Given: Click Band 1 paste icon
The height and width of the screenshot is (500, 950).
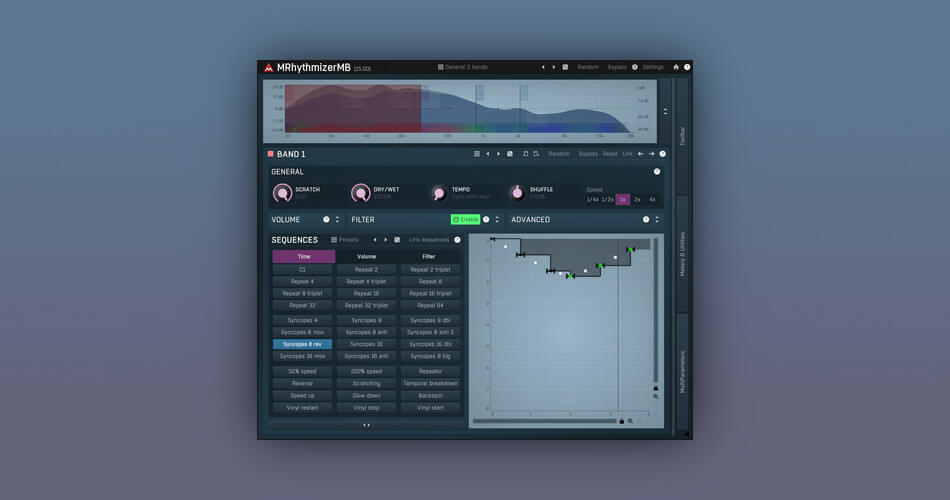Looking at the screenshot, I should (536, 154).
